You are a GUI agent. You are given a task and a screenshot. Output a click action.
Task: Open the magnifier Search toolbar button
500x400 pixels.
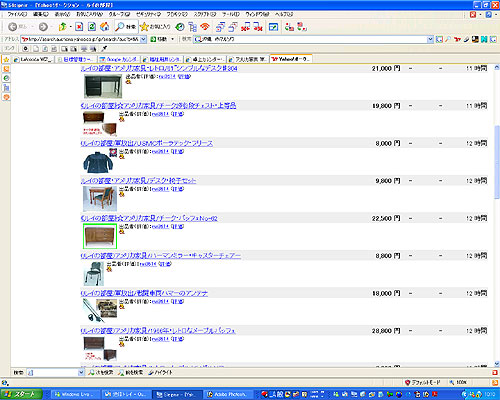125,27
